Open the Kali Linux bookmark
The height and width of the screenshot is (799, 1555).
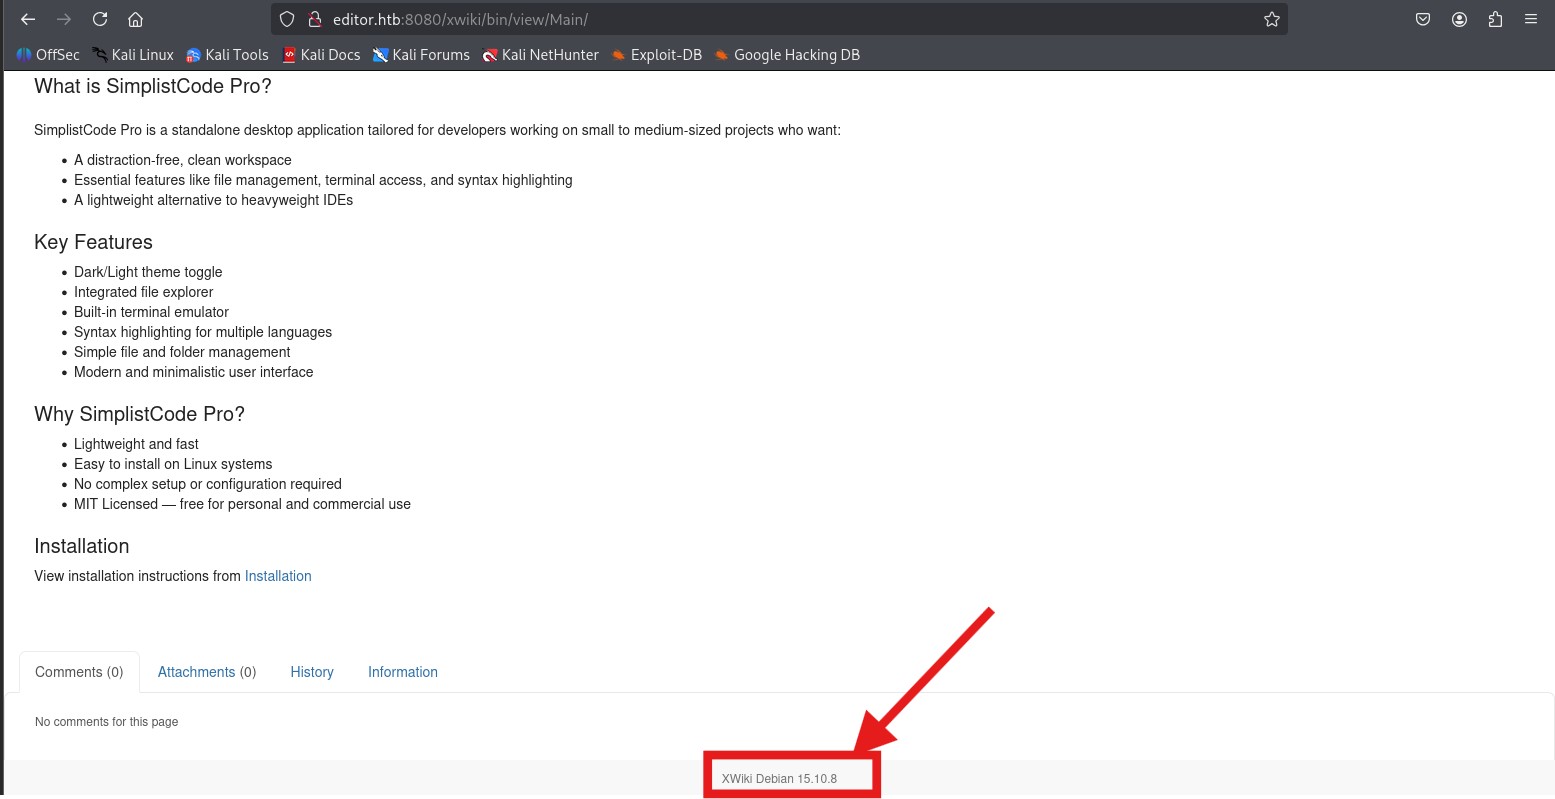point(133,55)
